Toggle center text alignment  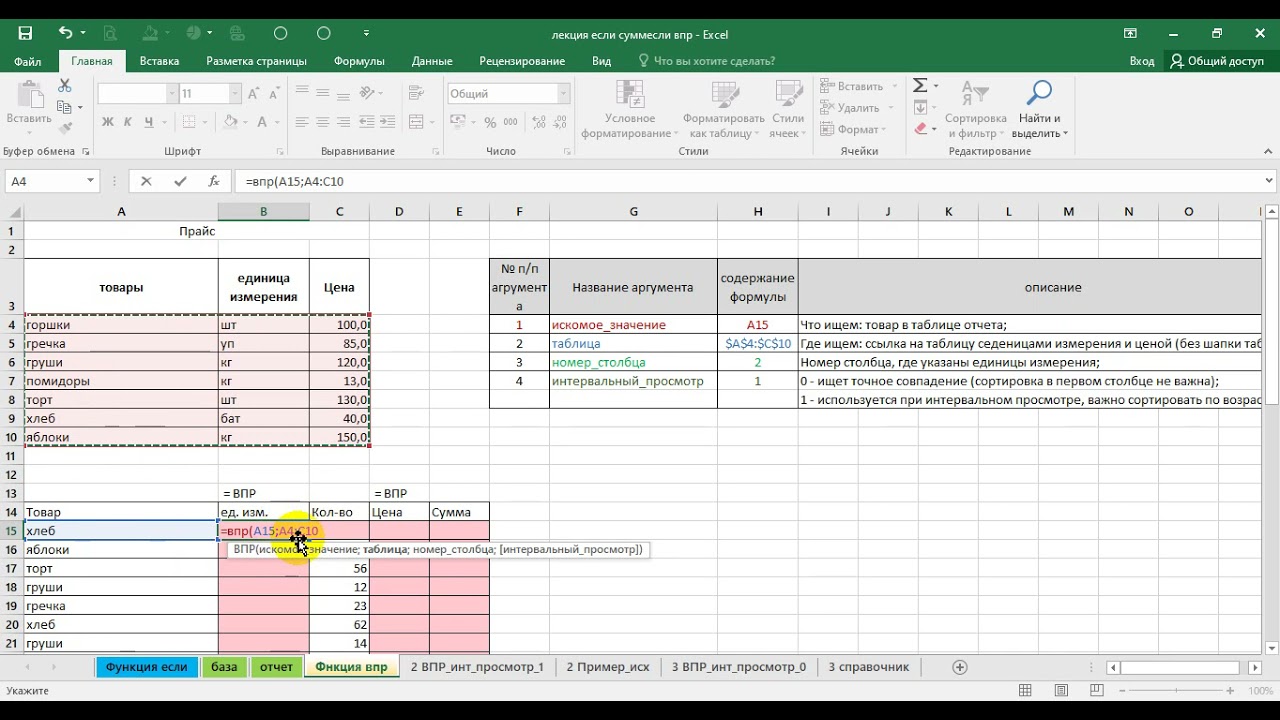tap(323, 122)
